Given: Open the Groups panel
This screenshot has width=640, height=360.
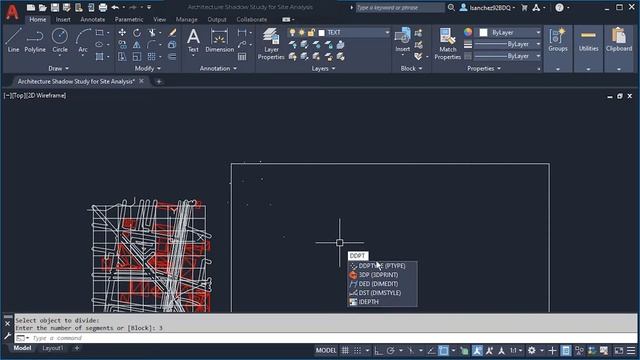Looking at the screenshot, I should [558, 48].
